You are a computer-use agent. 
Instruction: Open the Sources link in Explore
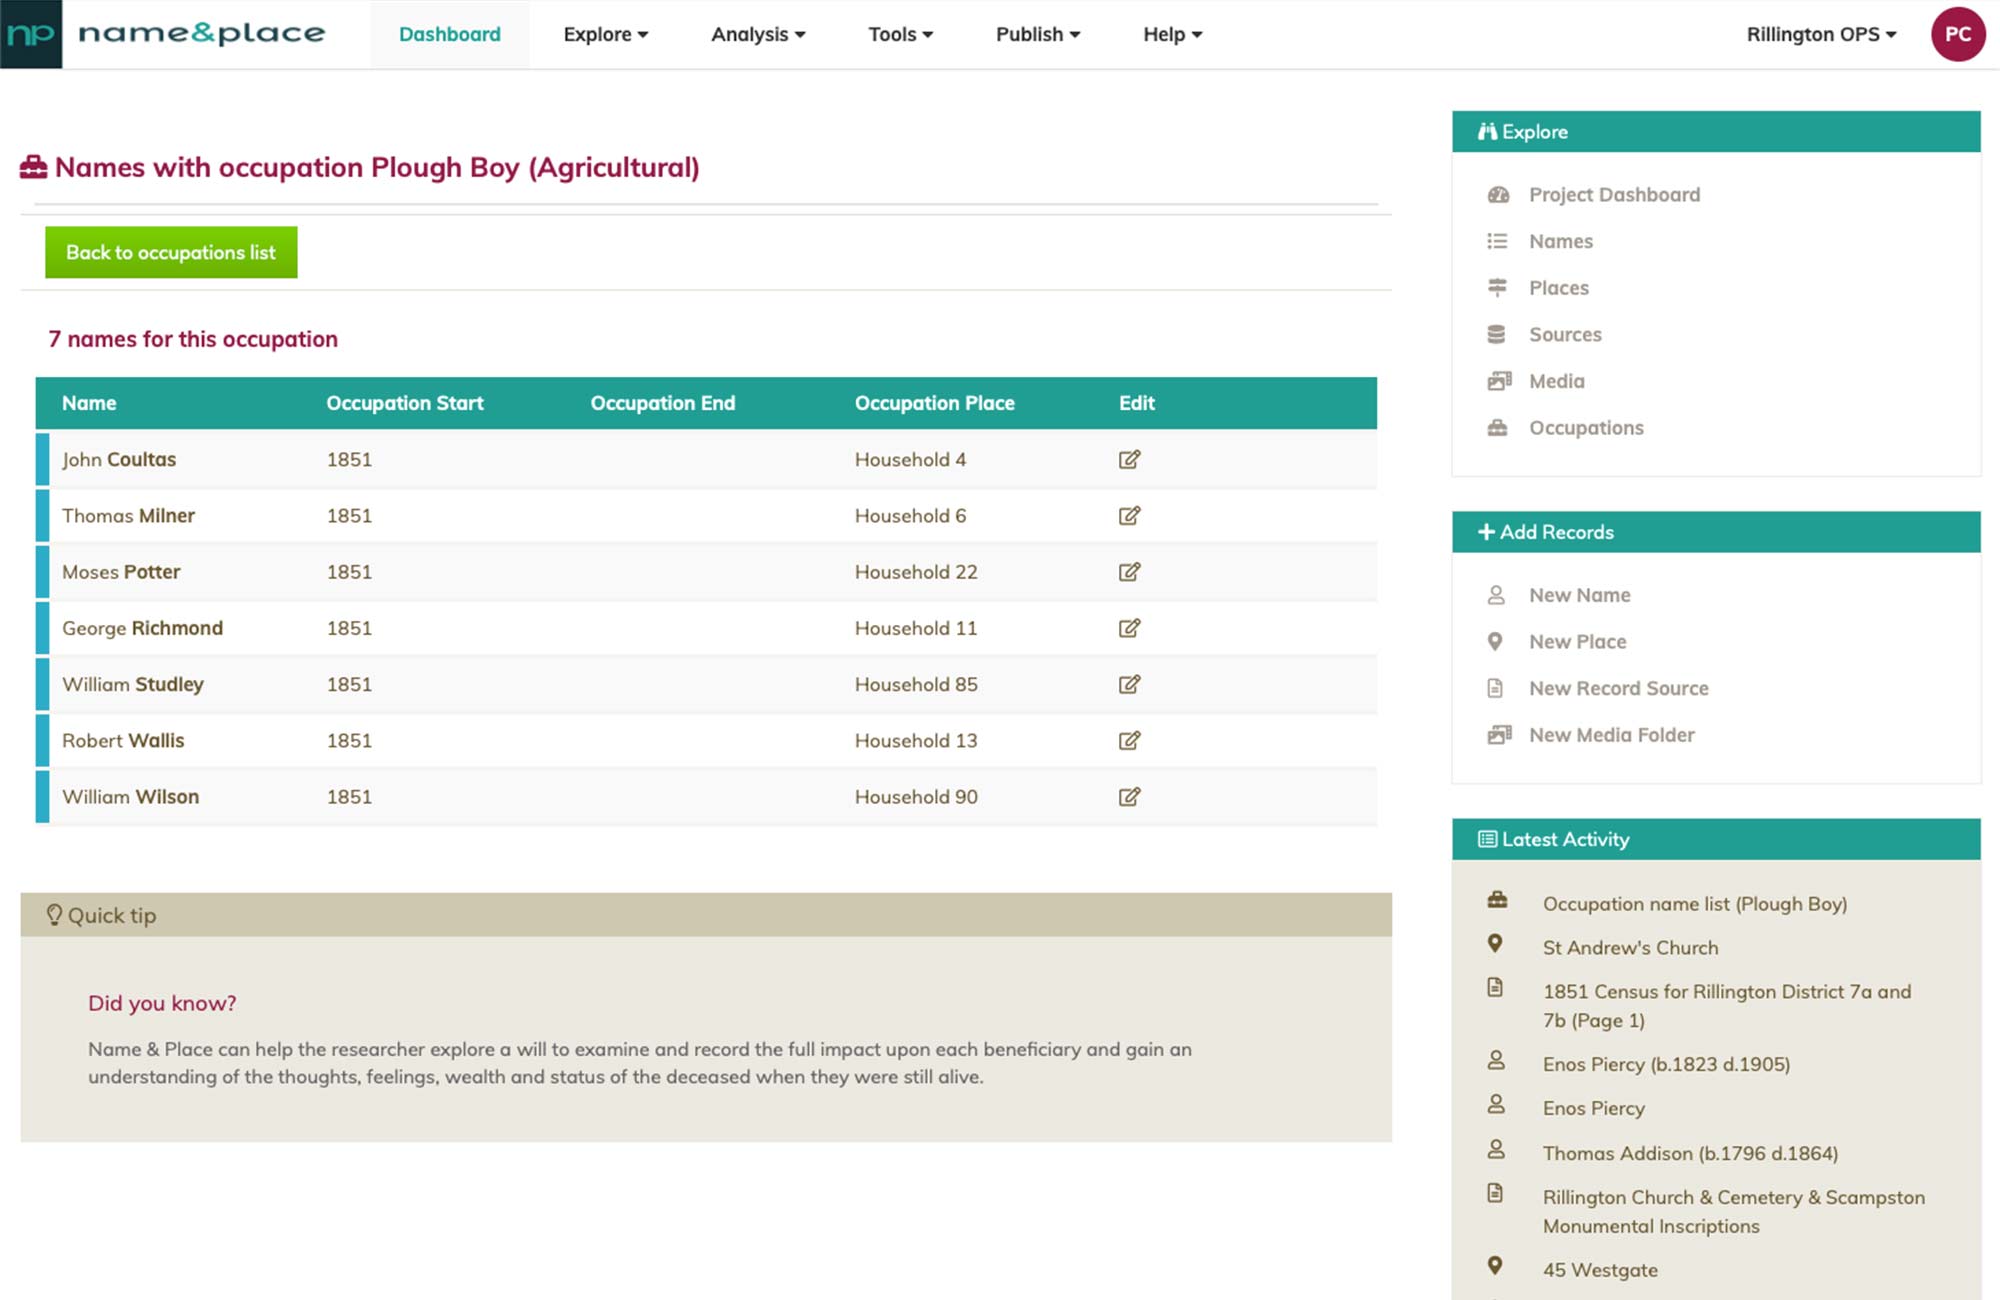tap(1565, 334)
